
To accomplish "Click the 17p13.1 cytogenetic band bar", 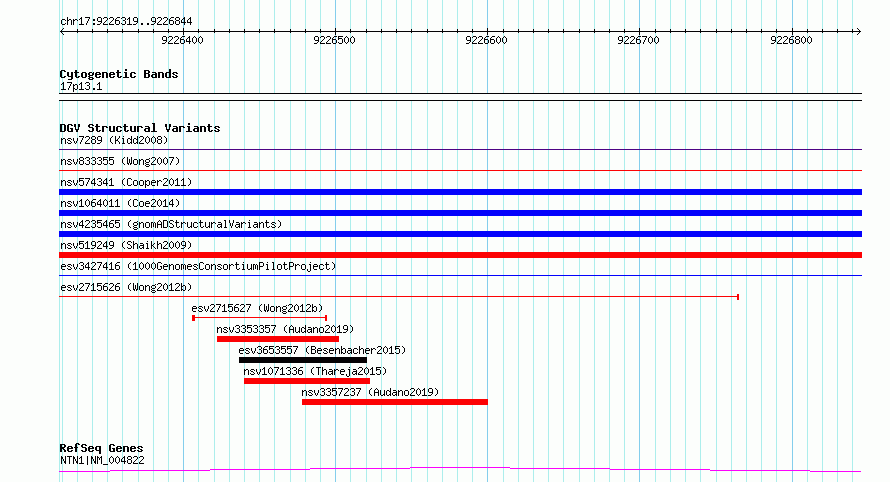I will point(460,97).
